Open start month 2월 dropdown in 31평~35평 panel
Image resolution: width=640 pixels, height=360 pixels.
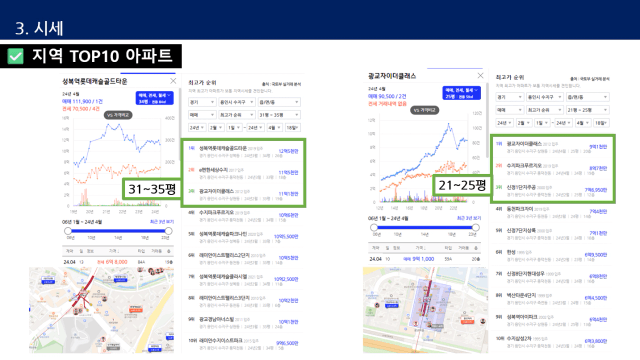(216, 128)
